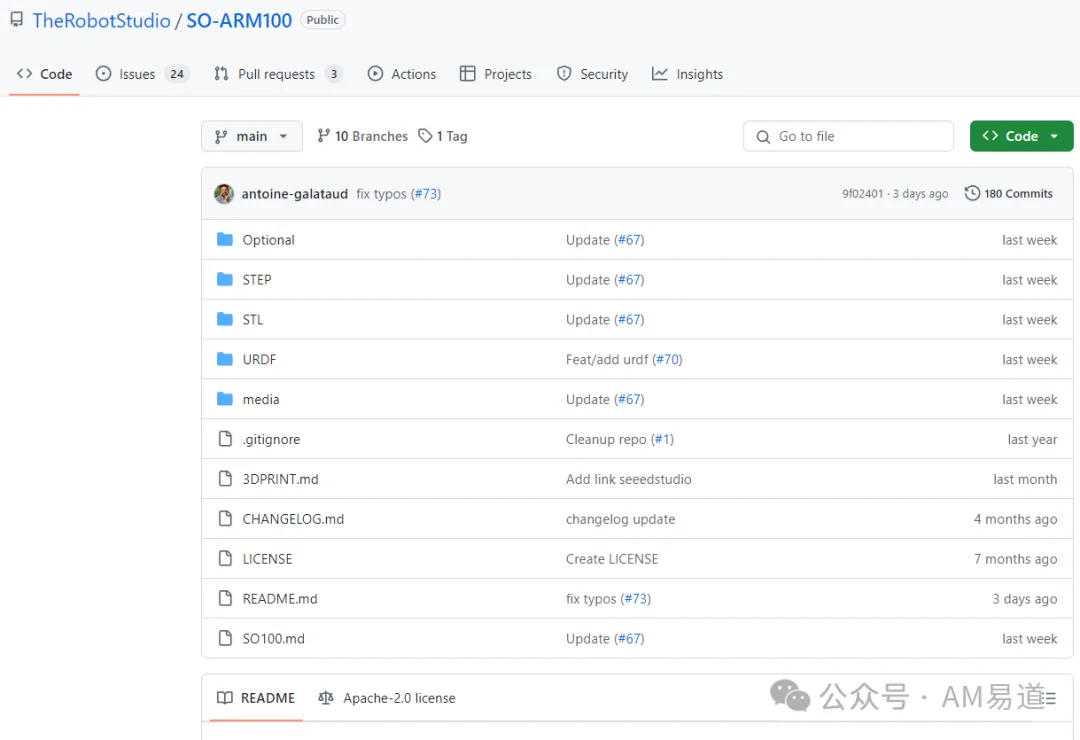1080x740 pixels.
Task: Click the 'Add link seeedstudio' commit message
Action: (x=629, y=479)
